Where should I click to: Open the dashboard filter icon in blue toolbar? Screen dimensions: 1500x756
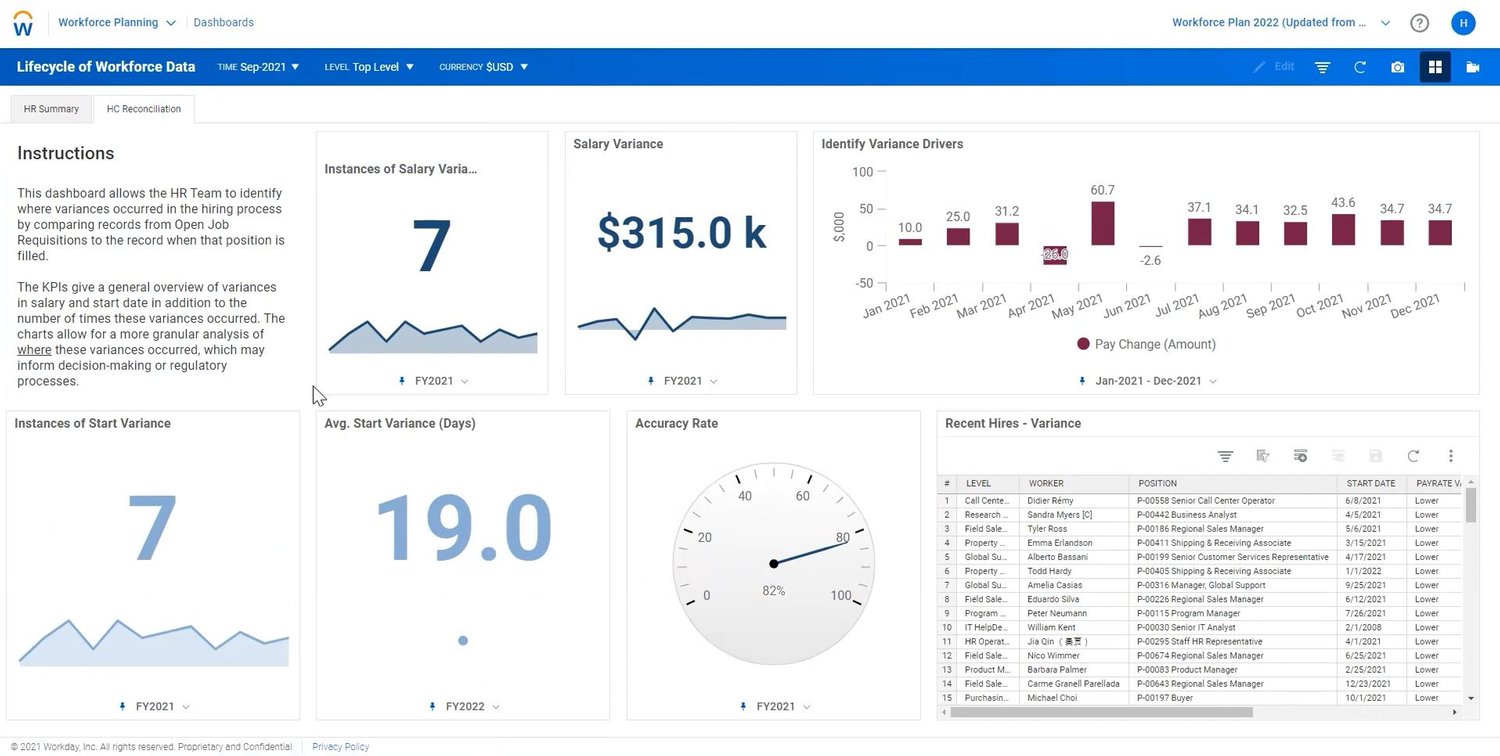point(1322,67)
